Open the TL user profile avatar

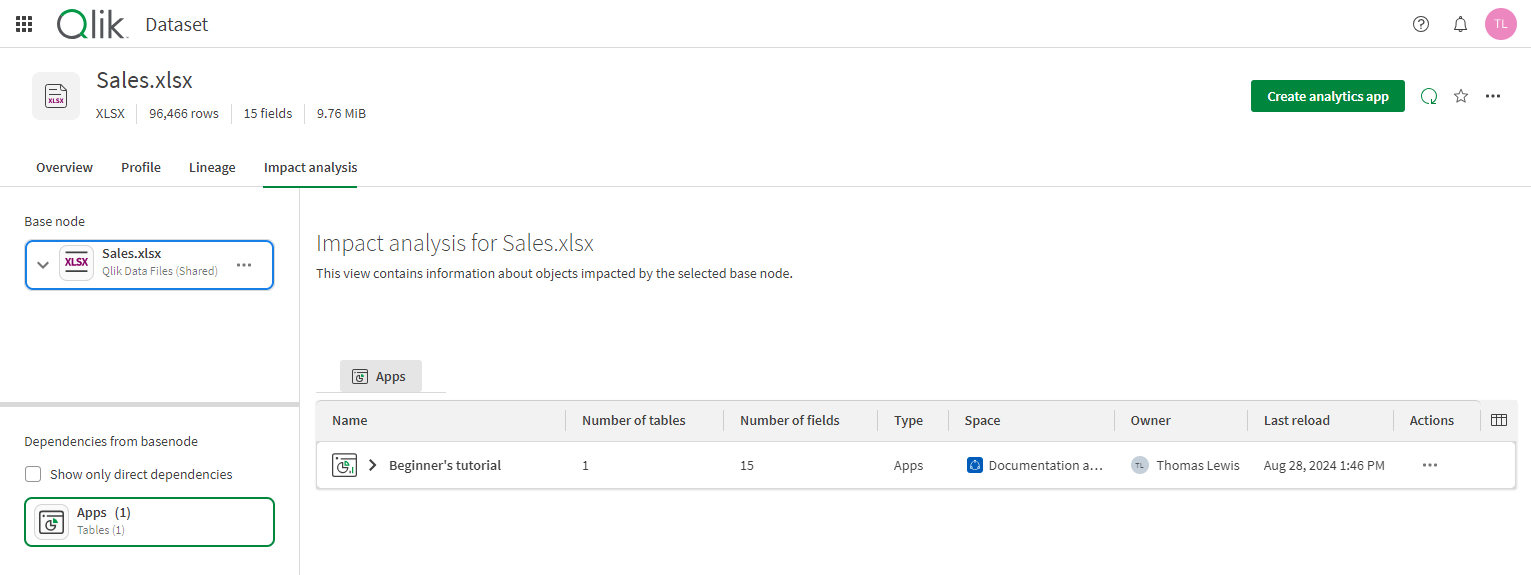click(1500, 24)
